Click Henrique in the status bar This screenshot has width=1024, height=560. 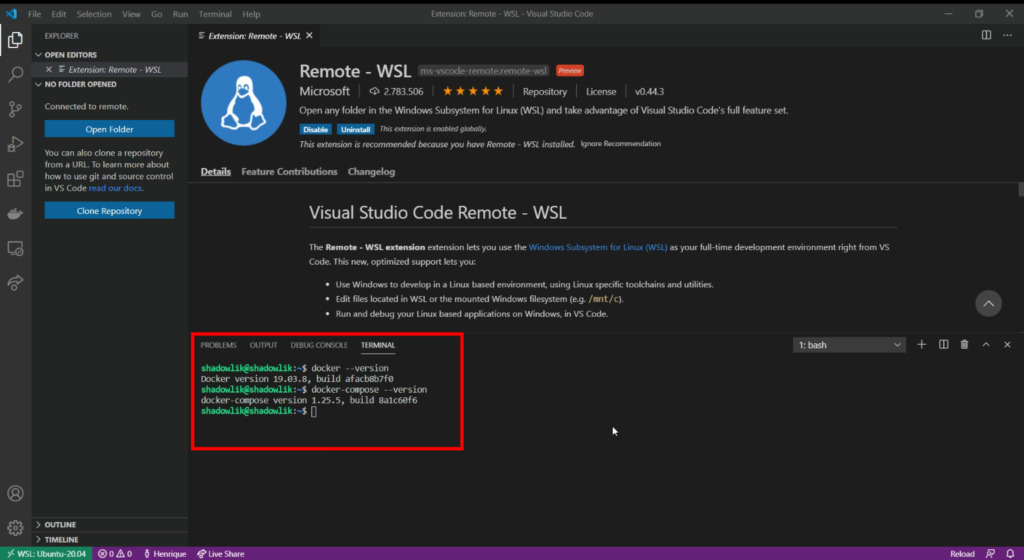(165, 553)
